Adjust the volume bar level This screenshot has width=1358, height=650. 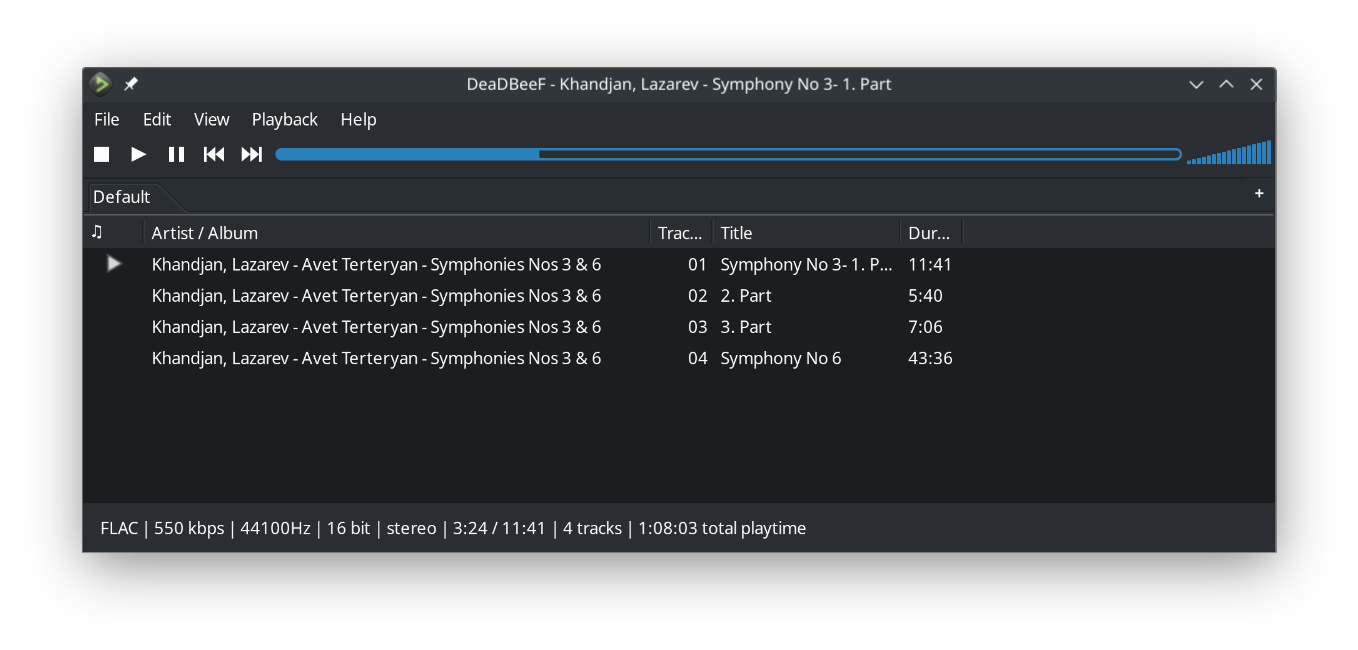pos(1229,154)
